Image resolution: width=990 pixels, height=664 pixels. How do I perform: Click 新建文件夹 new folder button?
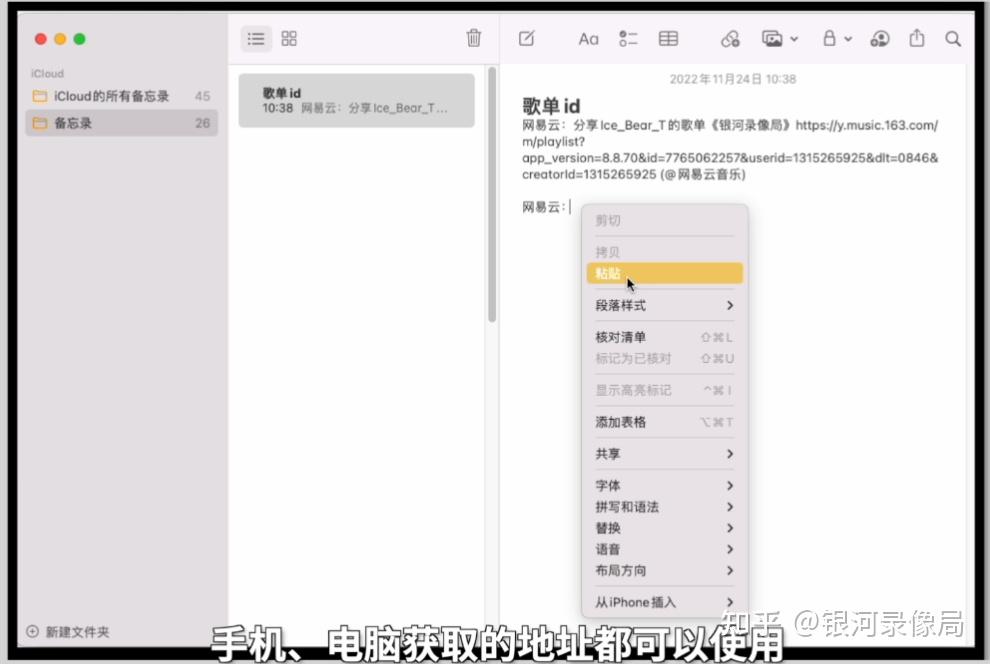point(68,631)
